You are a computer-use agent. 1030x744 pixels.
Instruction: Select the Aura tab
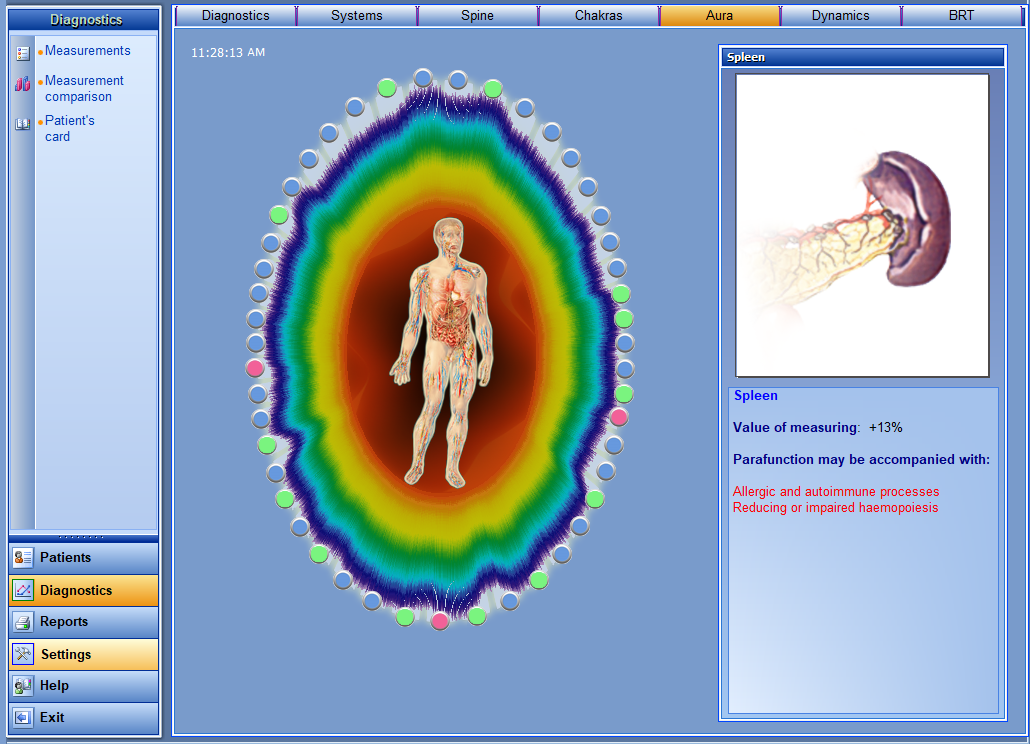pos(719,16)
